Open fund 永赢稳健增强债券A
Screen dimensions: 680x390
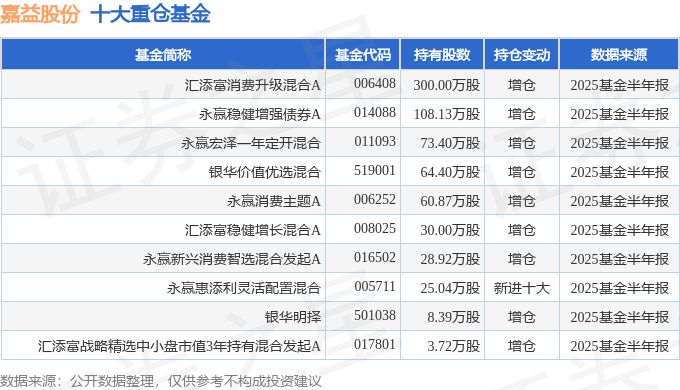260,114
